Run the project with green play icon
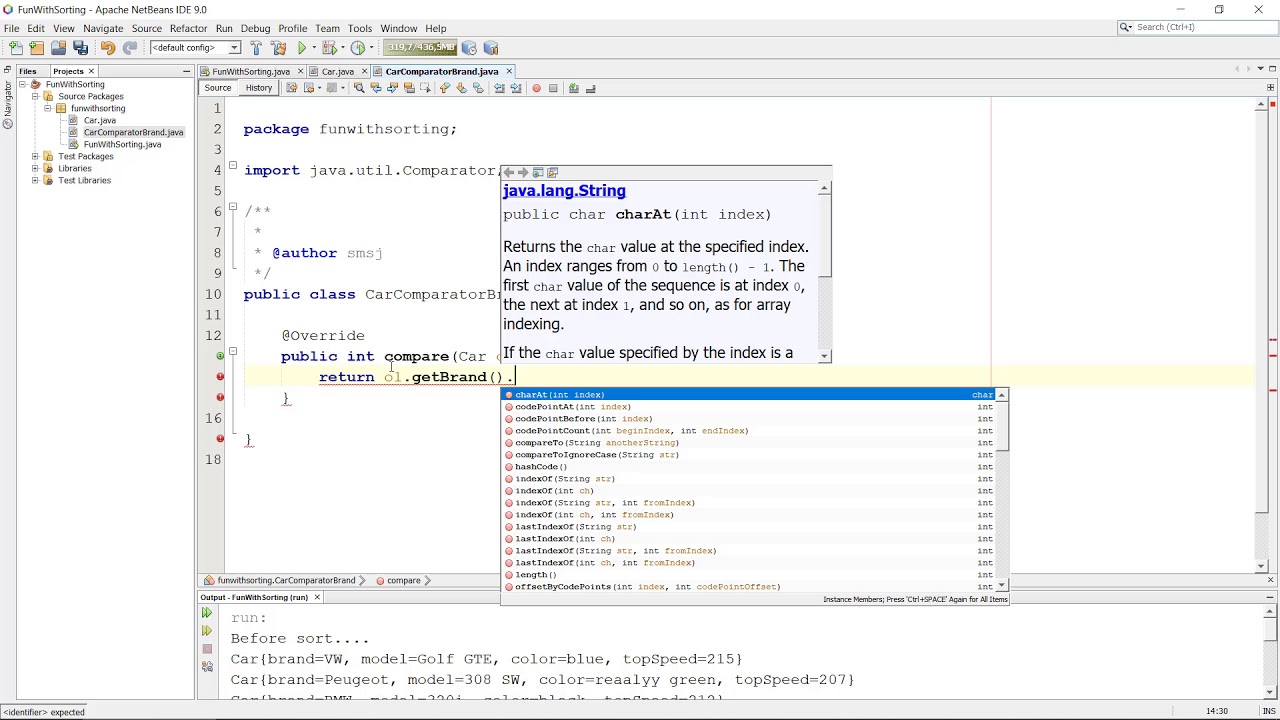The width and height of the screenshot is (1280, 720). [x=302, y=48]
